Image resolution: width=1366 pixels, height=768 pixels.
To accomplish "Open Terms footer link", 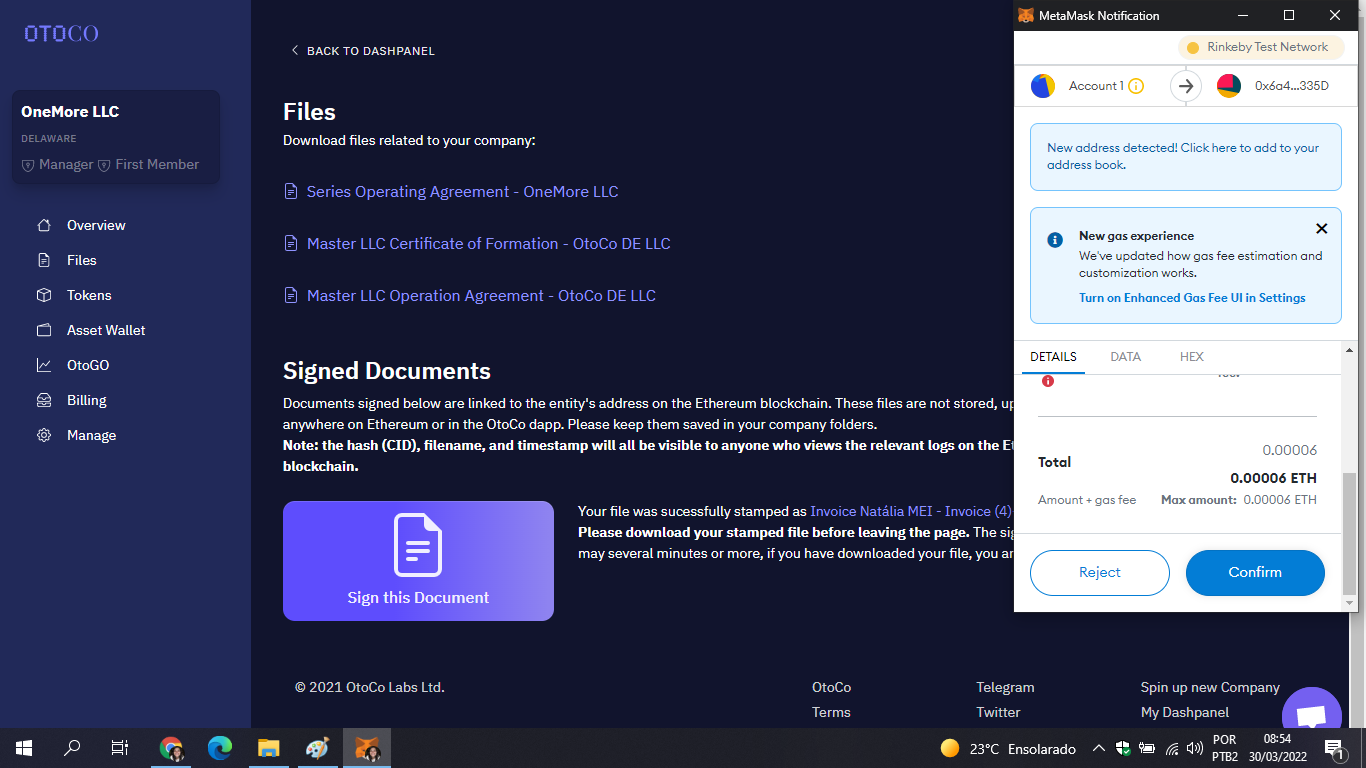I will pos(831,712).
